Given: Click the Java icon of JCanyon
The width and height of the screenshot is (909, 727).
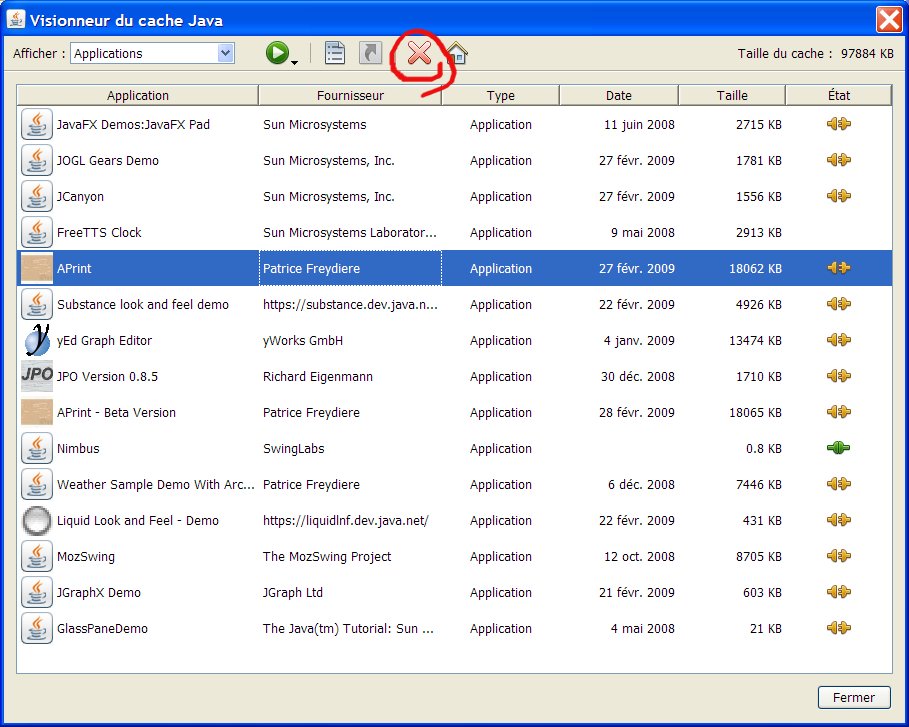Looking at the screenshot, I should tap(37, 196).
